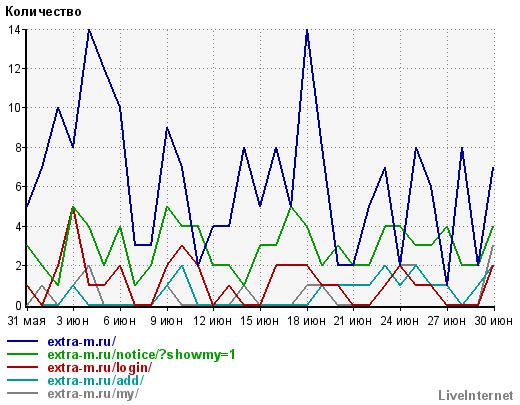Click the teal legend line swatch
Screen dimensions: 520x405
(x=23, y=380)
